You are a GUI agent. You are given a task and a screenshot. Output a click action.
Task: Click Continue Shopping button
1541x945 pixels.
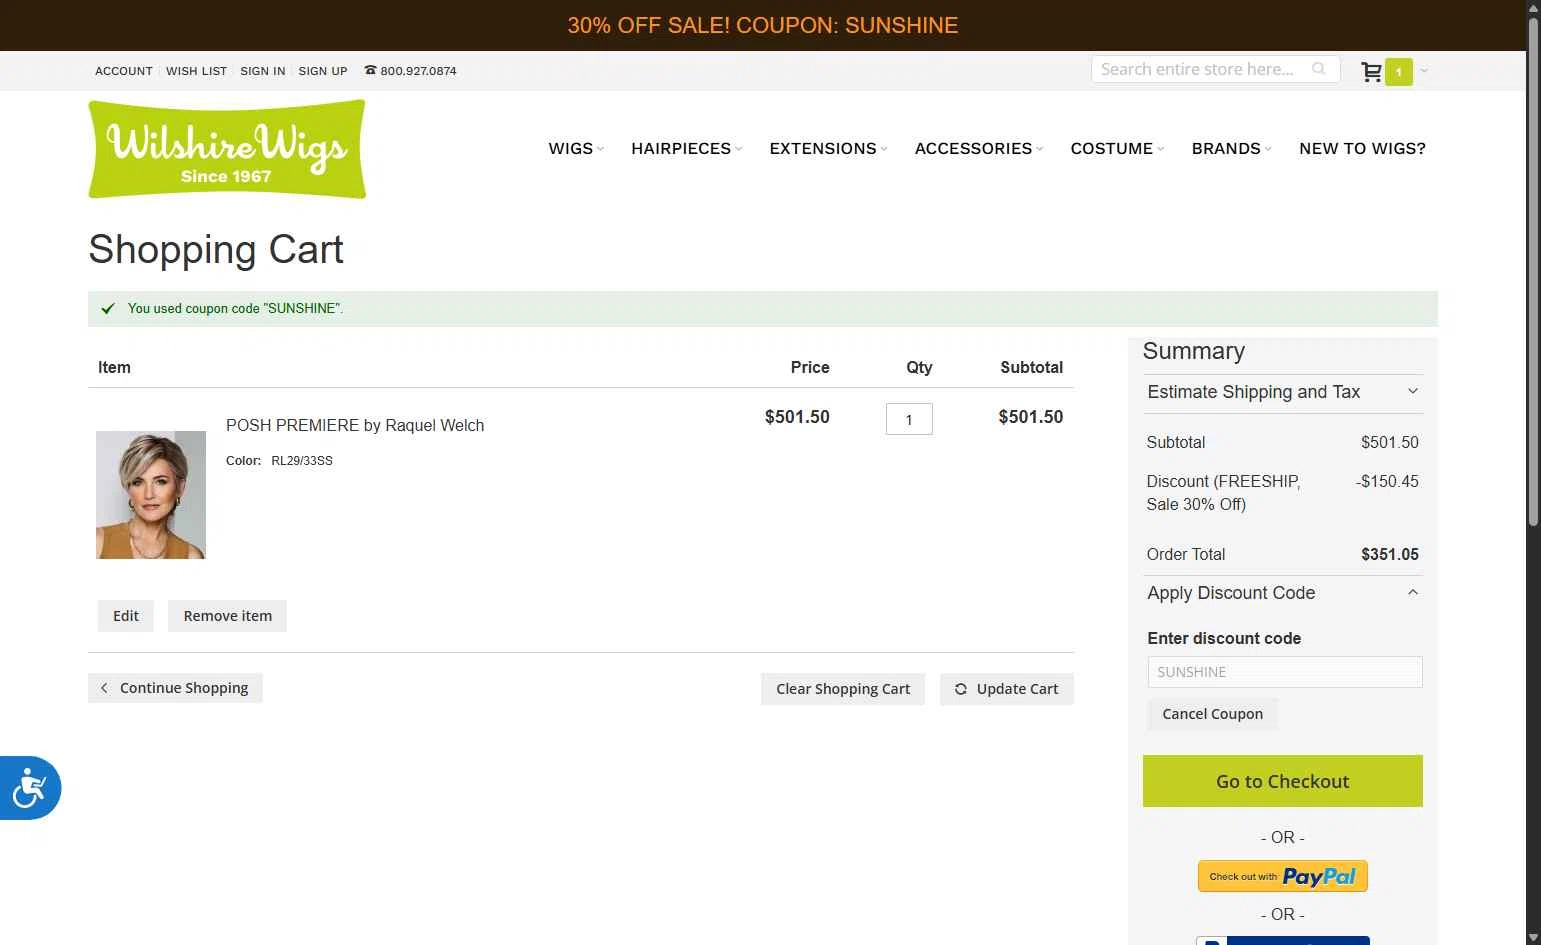point(175,688)
